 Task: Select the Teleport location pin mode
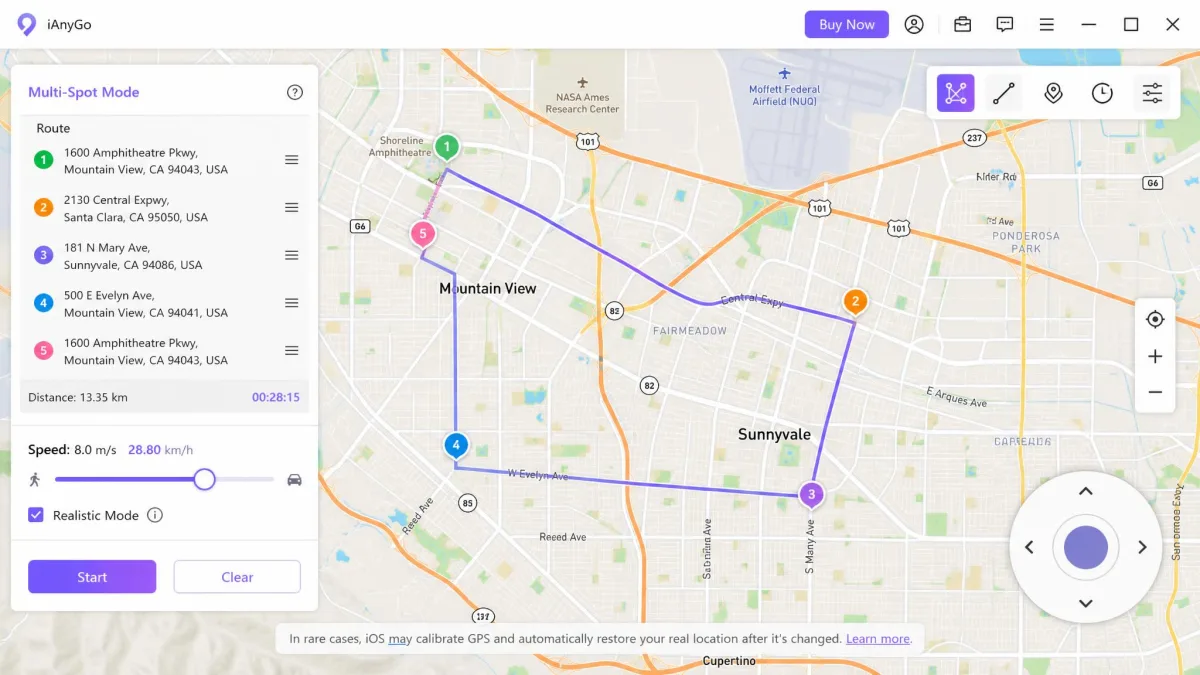coord(1053,93)
